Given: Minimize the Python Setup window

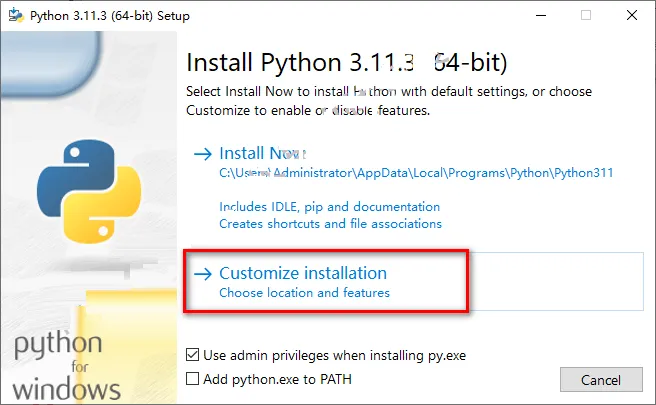Looking at the screenshot, I should 541,15.
